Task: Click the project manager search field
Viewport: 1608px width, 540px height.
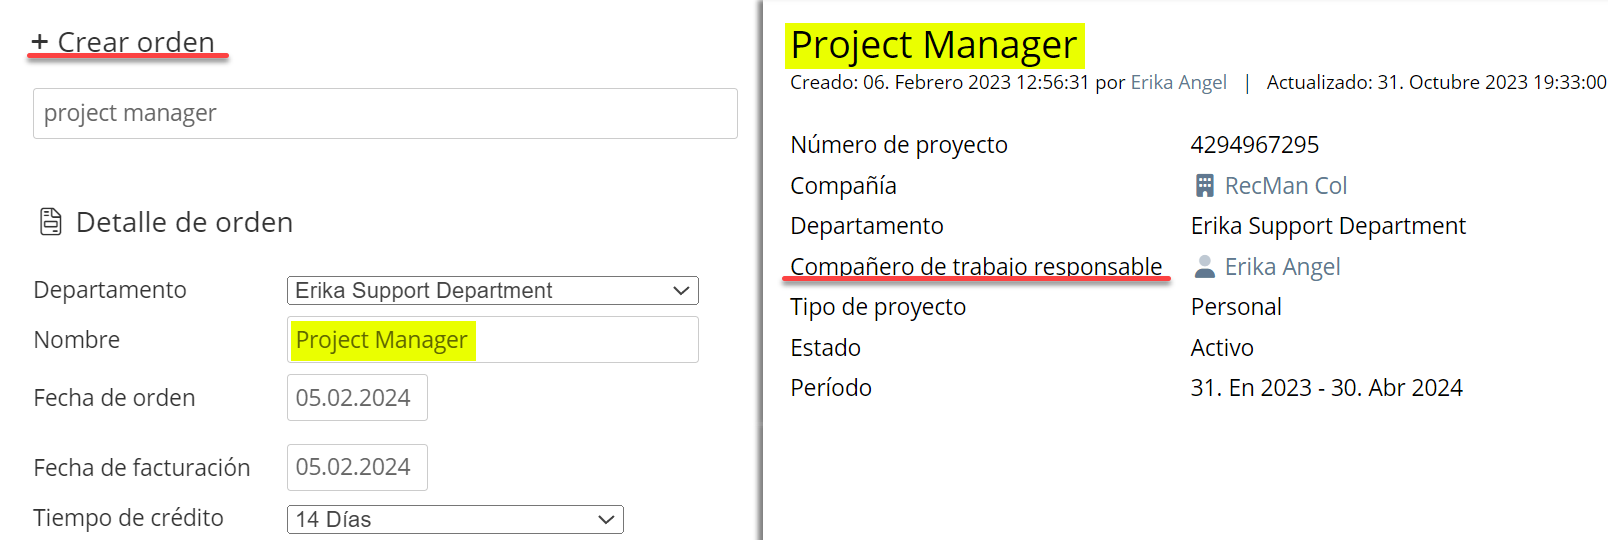Action: click(385, 113)
